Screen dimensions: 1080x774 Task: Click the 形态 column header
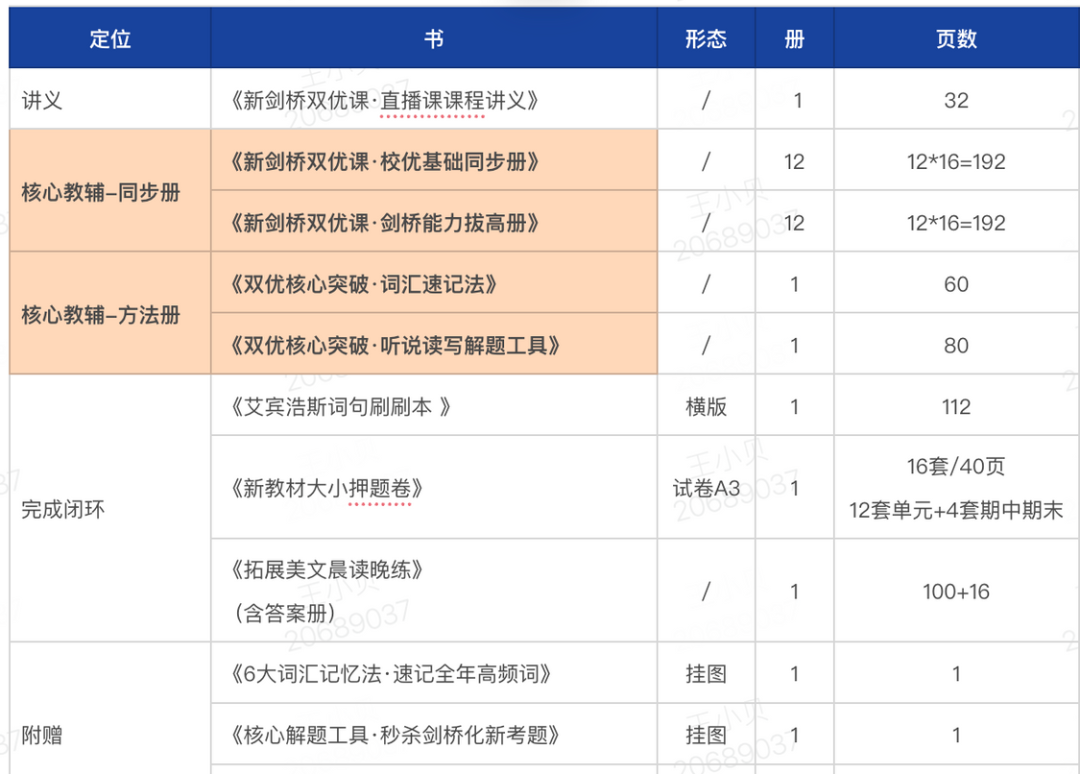[x=705, y=37]
